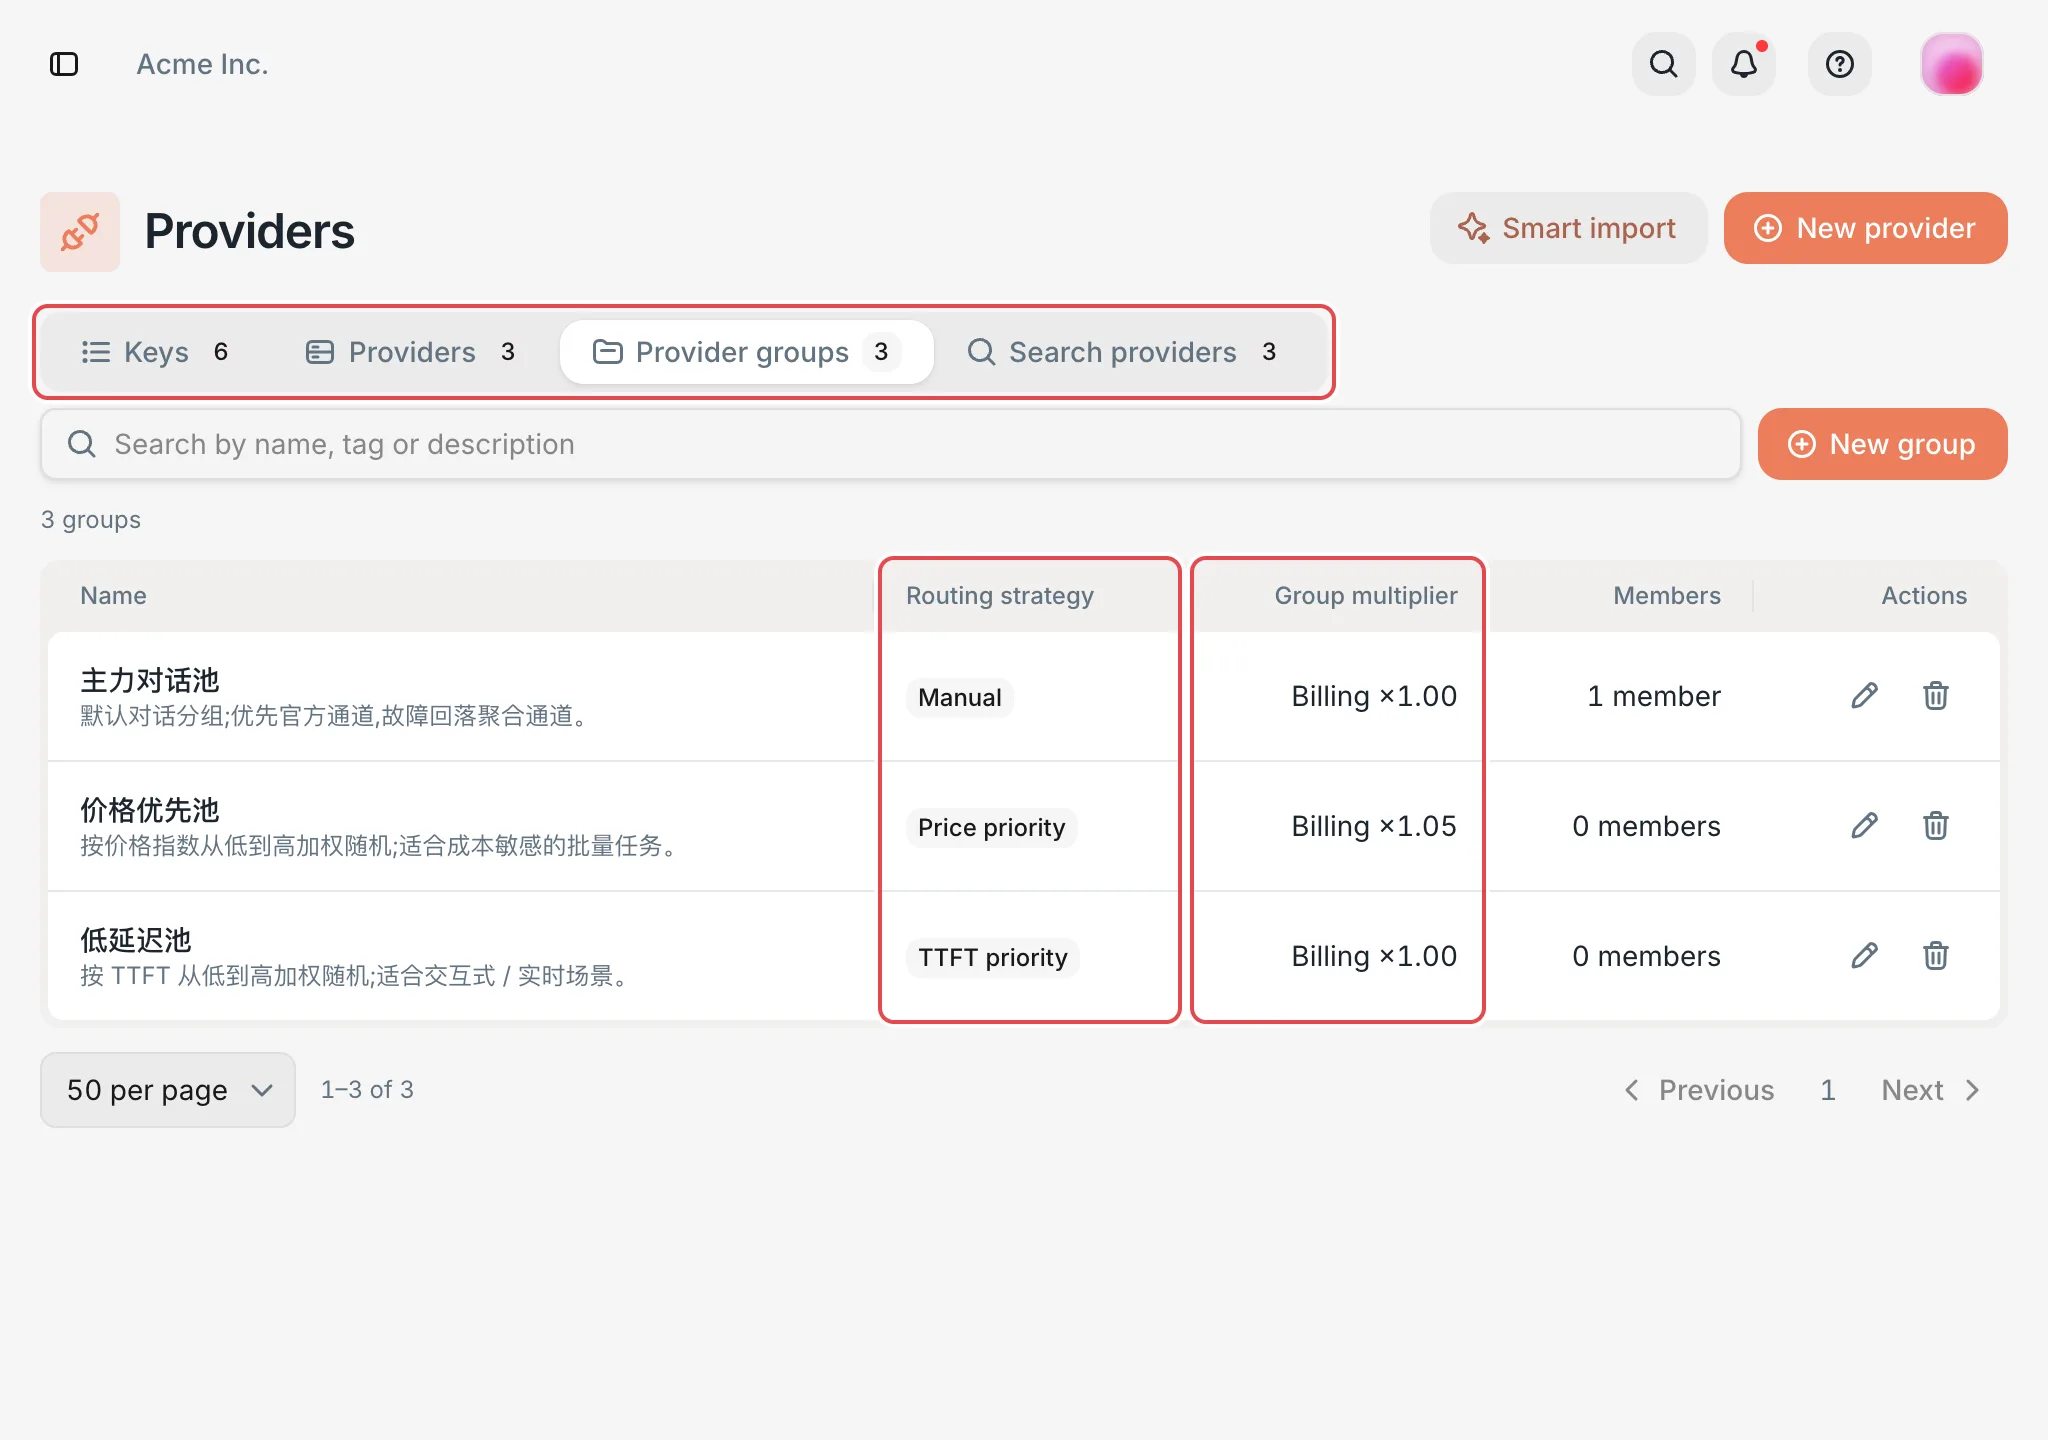Open the help question-mark icon
The image size is (2048, 1440).
tap(1839, 64)
